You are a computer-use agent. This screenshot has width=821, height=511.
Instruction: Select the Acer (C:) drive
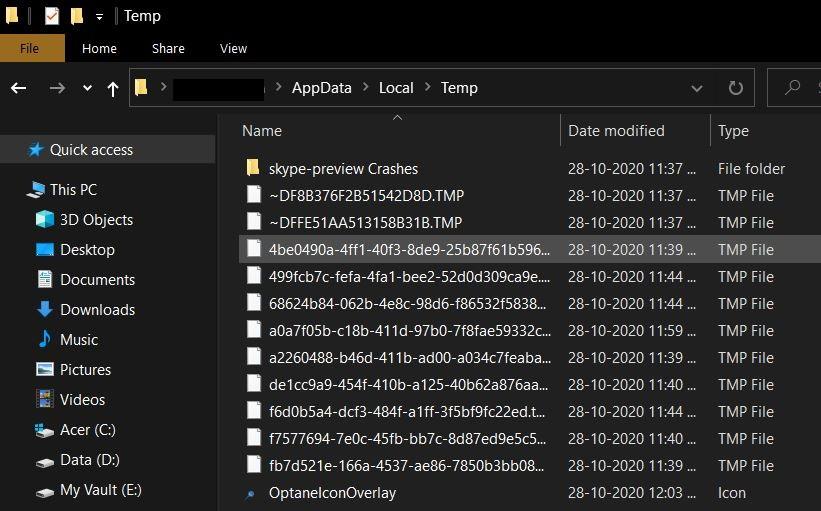(89, 430)
